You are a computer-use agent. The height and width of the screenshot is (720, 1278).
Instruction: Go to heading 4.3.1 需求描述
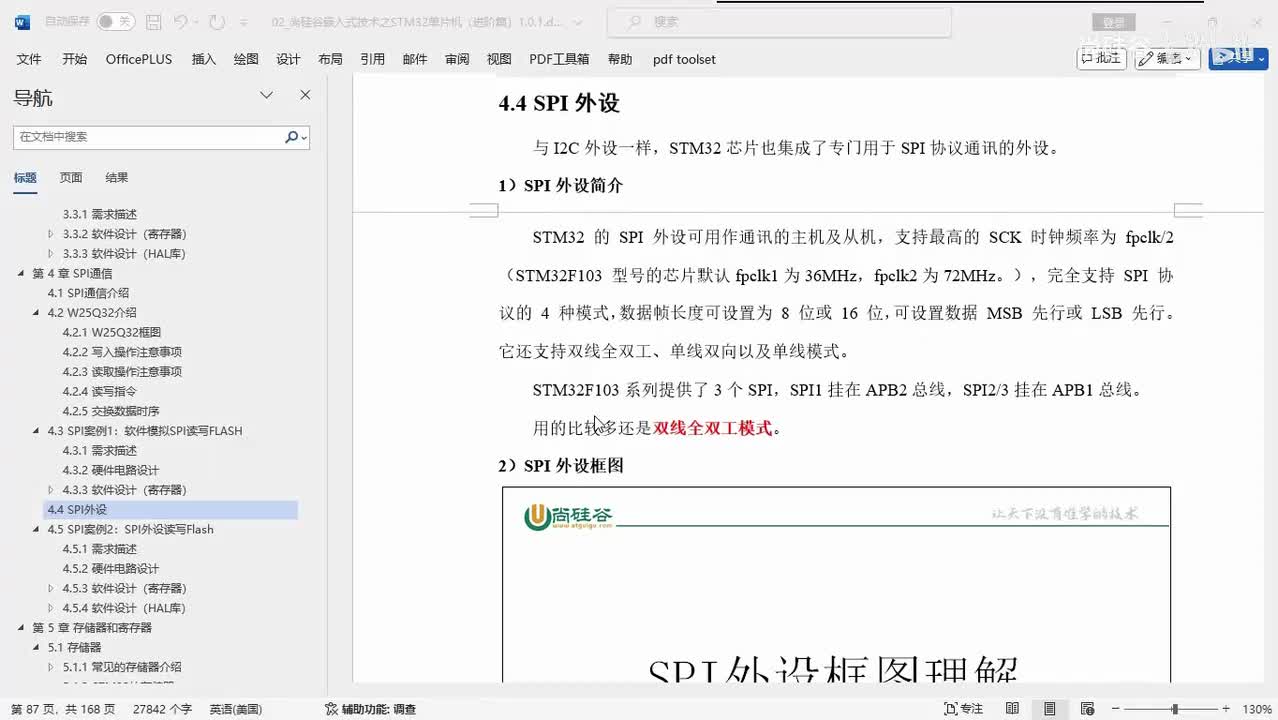[x=100, y=450]
